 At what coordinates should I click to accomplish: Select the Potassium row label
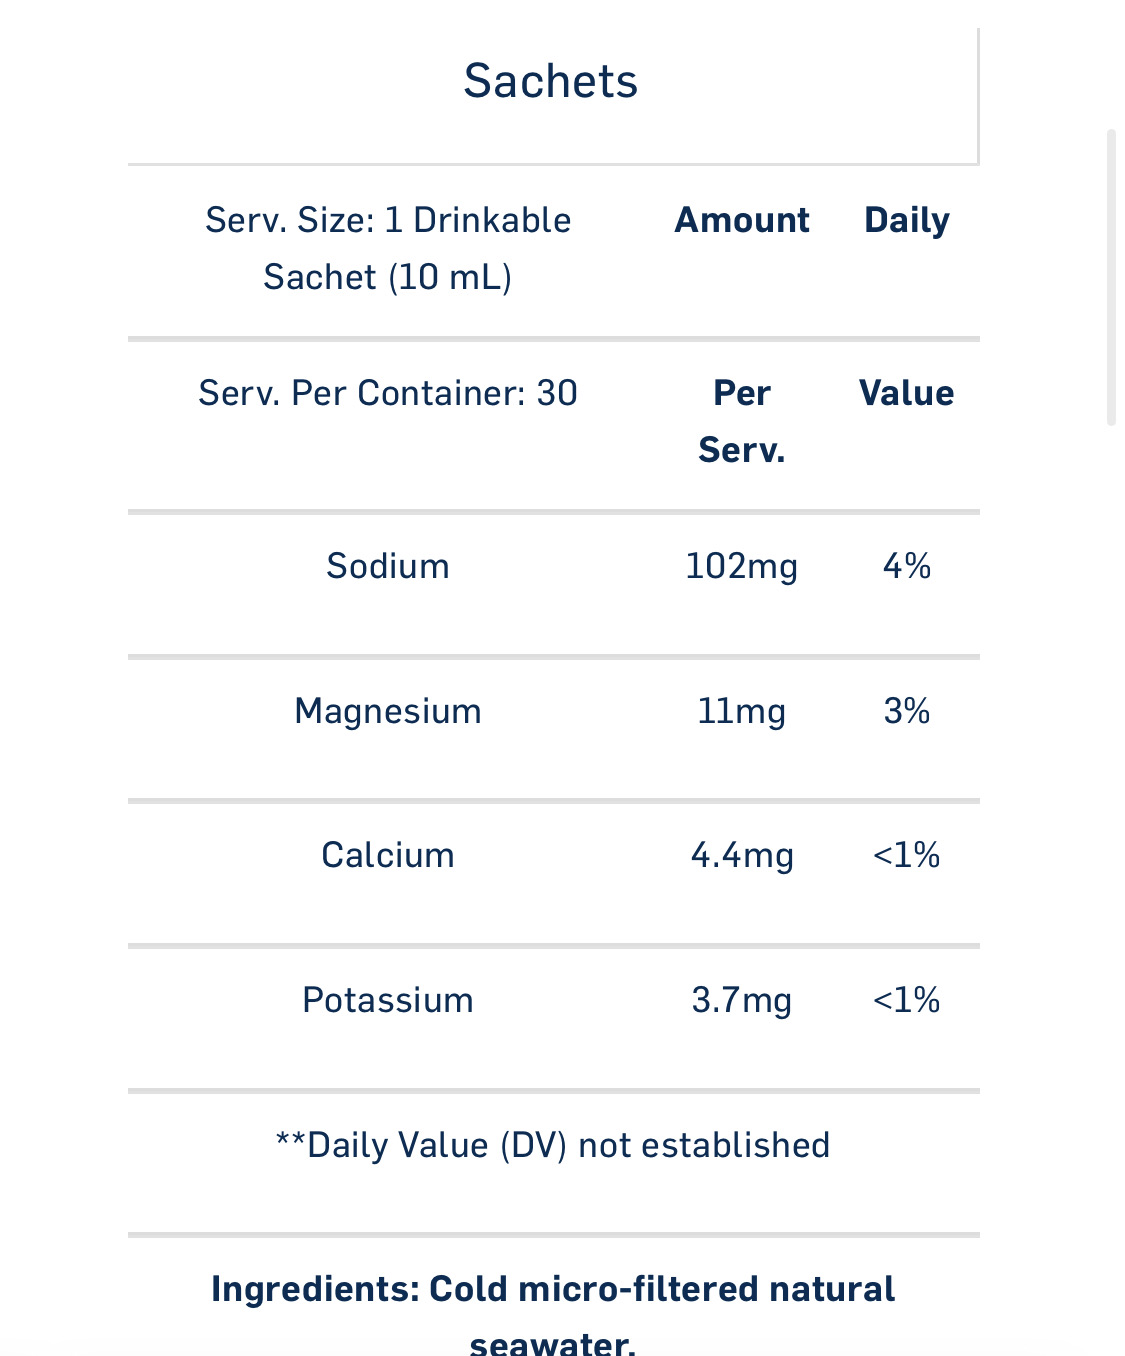coord(388,1000)
